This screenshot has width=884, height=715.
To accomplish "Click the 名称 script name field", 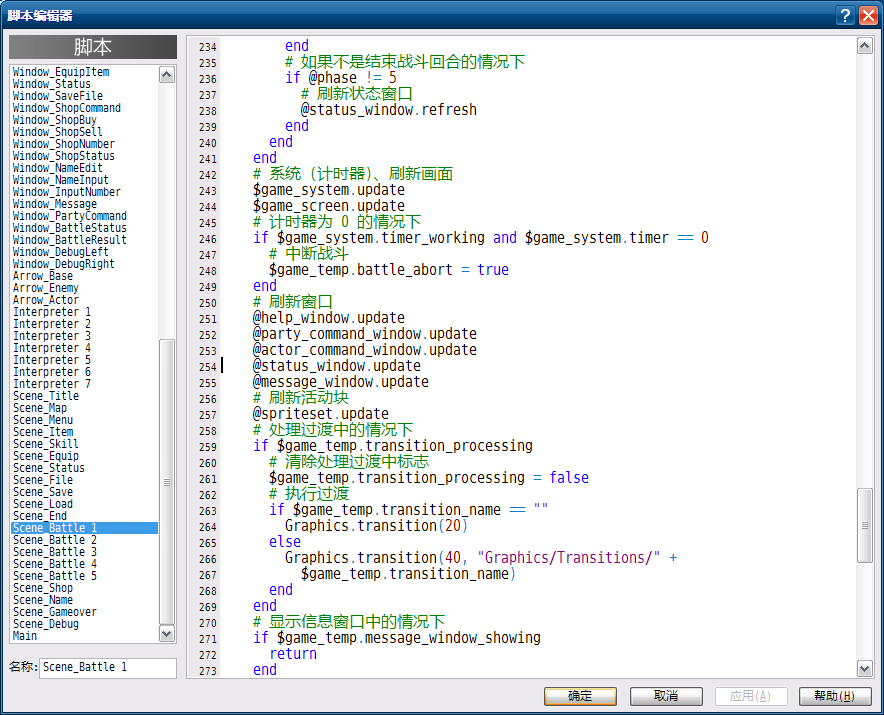I will click(x=108, y=668).
